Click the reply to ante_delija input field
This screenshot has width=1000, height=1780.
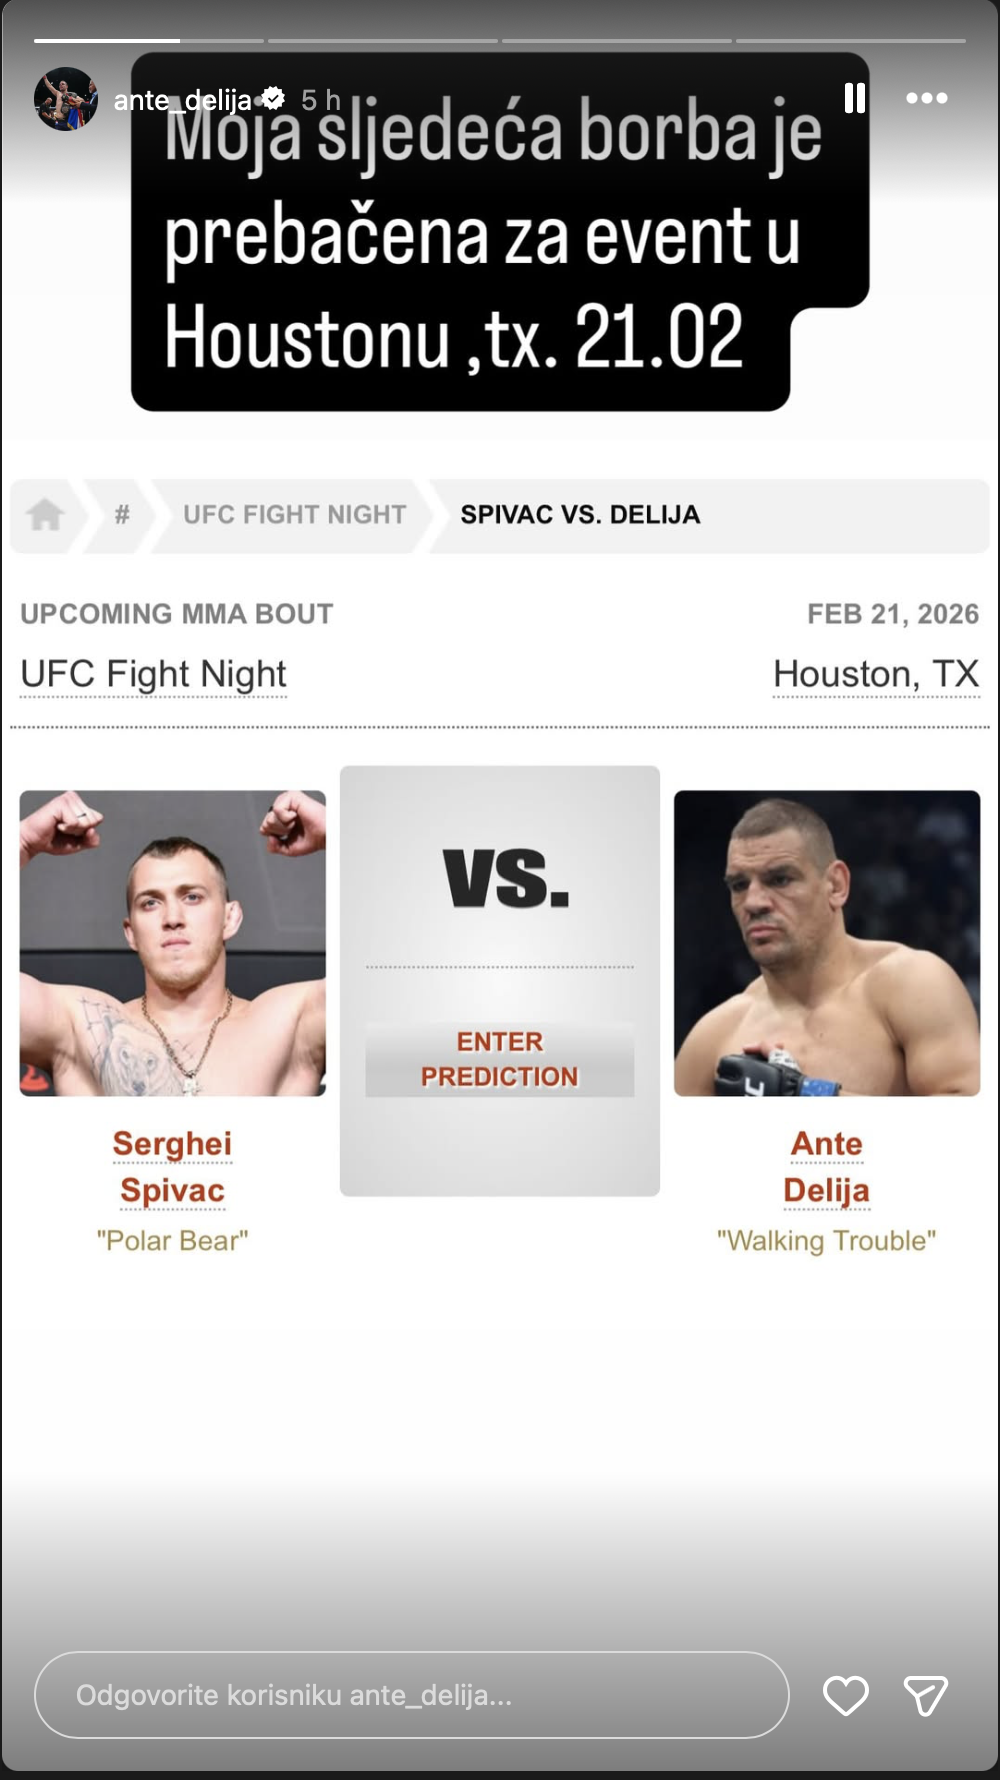411,1695
